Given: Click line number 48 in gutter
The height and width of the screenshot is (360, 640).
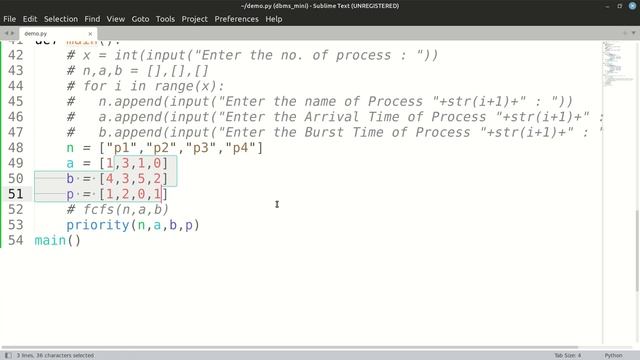Looking at the screenshot, I should [16, 148].
